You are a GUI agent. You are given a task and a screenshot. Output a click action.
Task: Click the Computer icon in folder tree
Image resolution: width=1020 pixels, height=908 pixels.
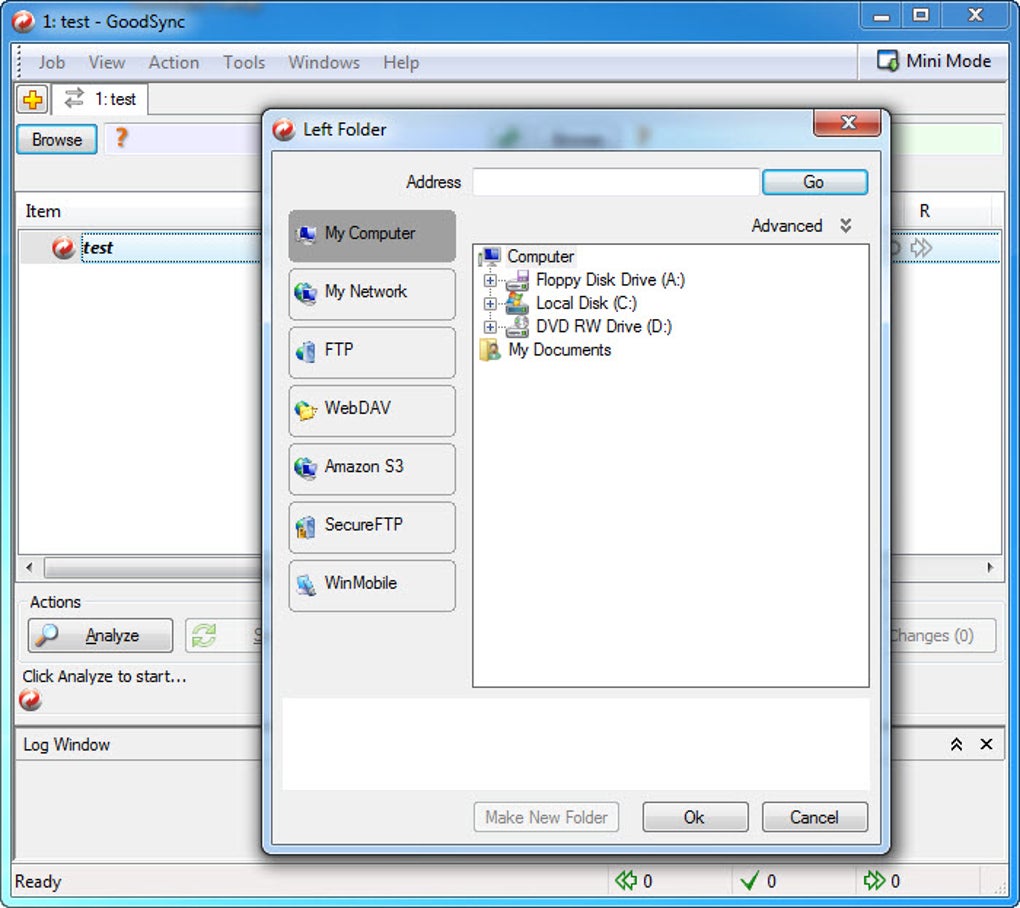490,257
